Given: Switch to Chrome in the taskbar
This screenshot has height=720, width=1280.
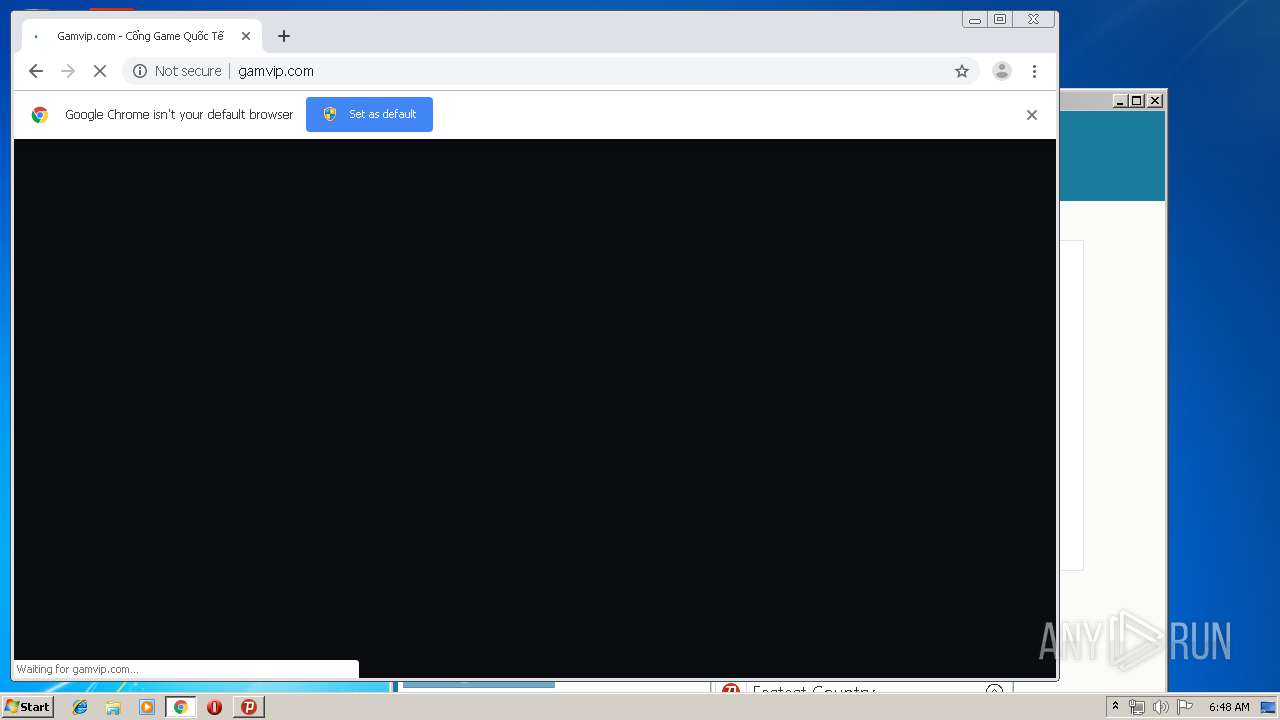Looking at the screenshot, I should click(181, 707).
